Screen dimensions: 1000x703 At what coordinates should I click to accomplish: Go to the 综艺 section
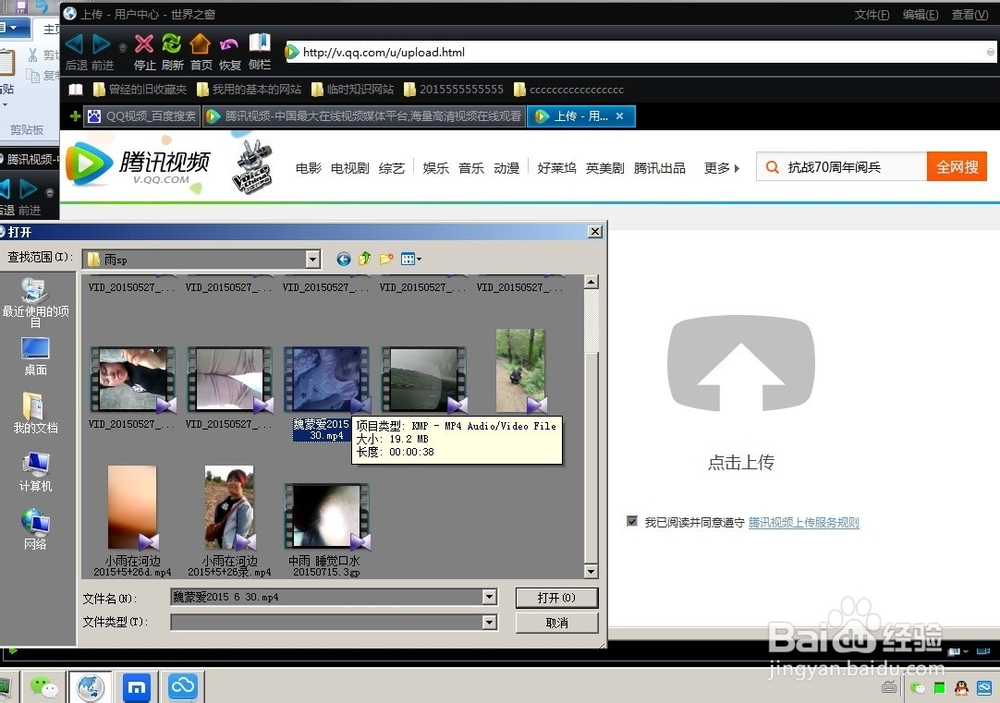pyautogui.click(x=392, y=168)
